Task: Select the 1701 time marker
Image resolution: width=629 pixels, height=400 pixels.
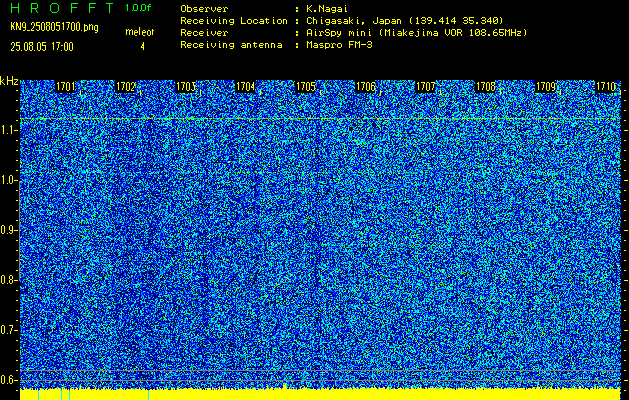Action: pos(65,87)
